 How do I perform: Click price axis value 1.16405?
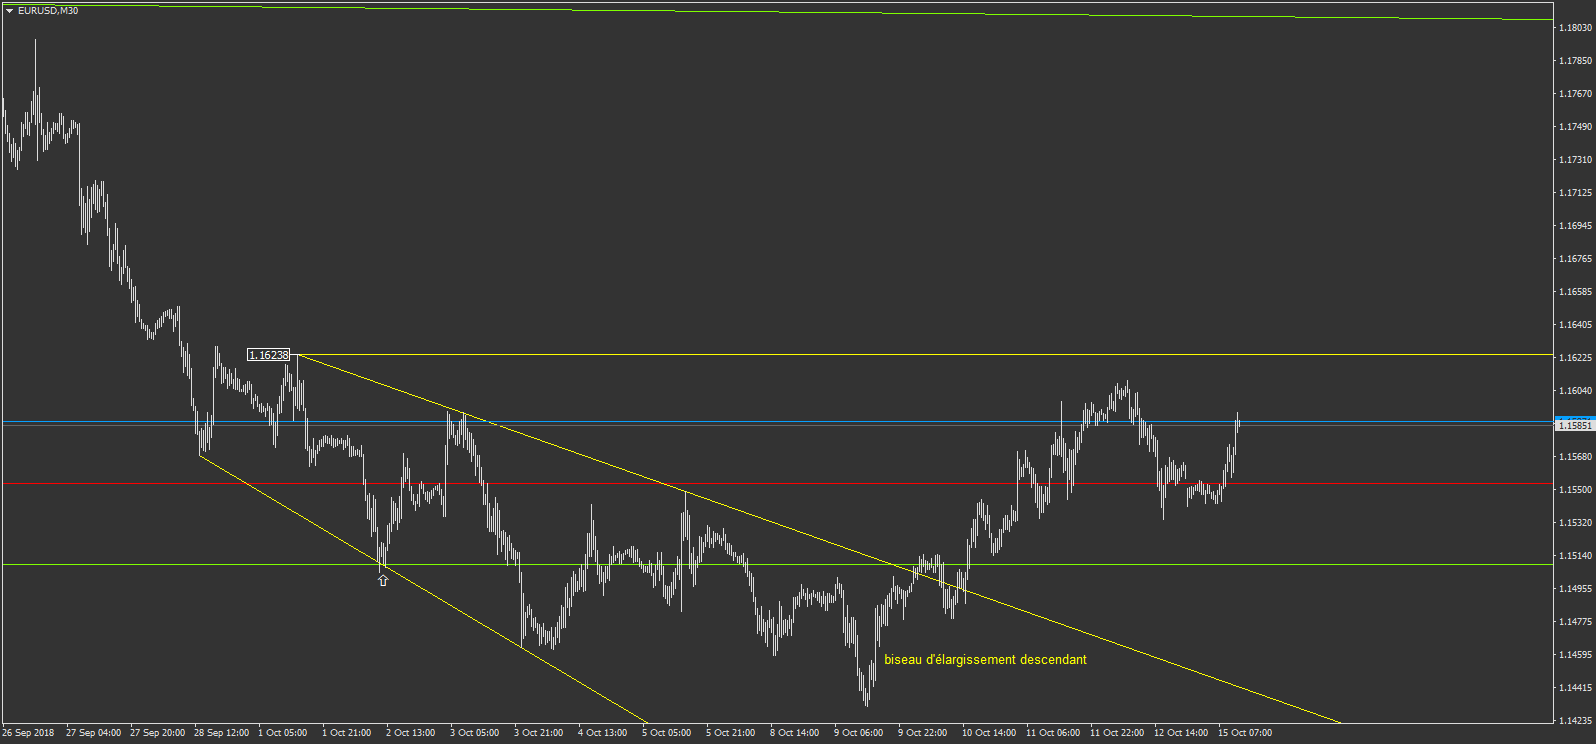(1575, 325)
